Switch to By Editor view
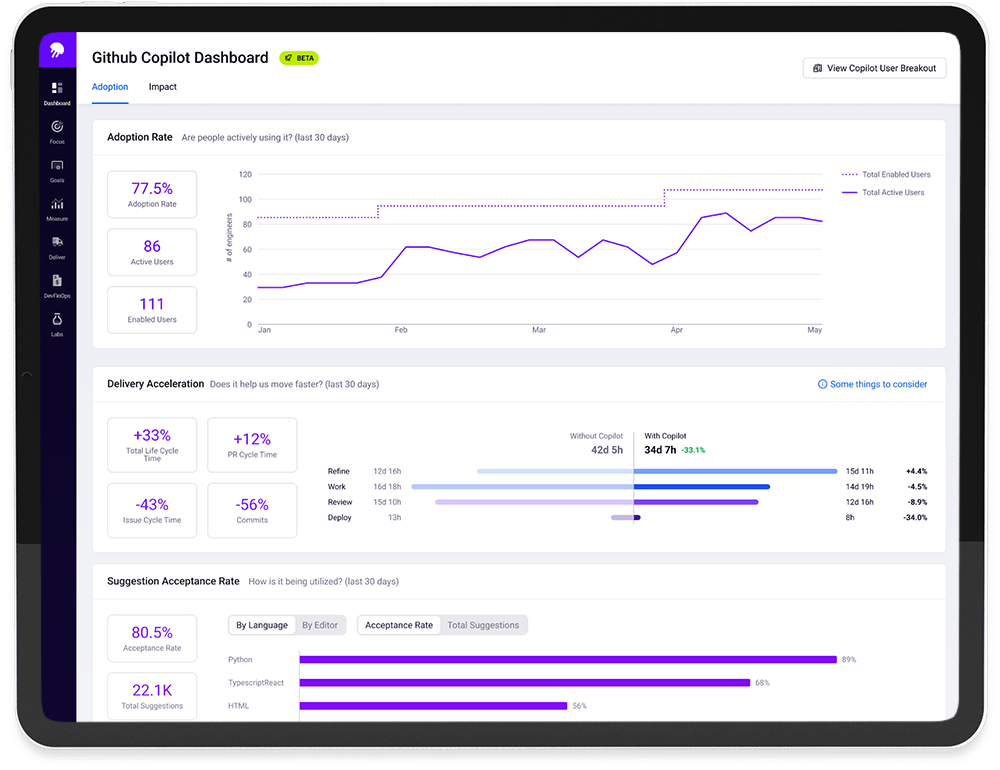Screen dimensions: 1000x770 [320, 625]
